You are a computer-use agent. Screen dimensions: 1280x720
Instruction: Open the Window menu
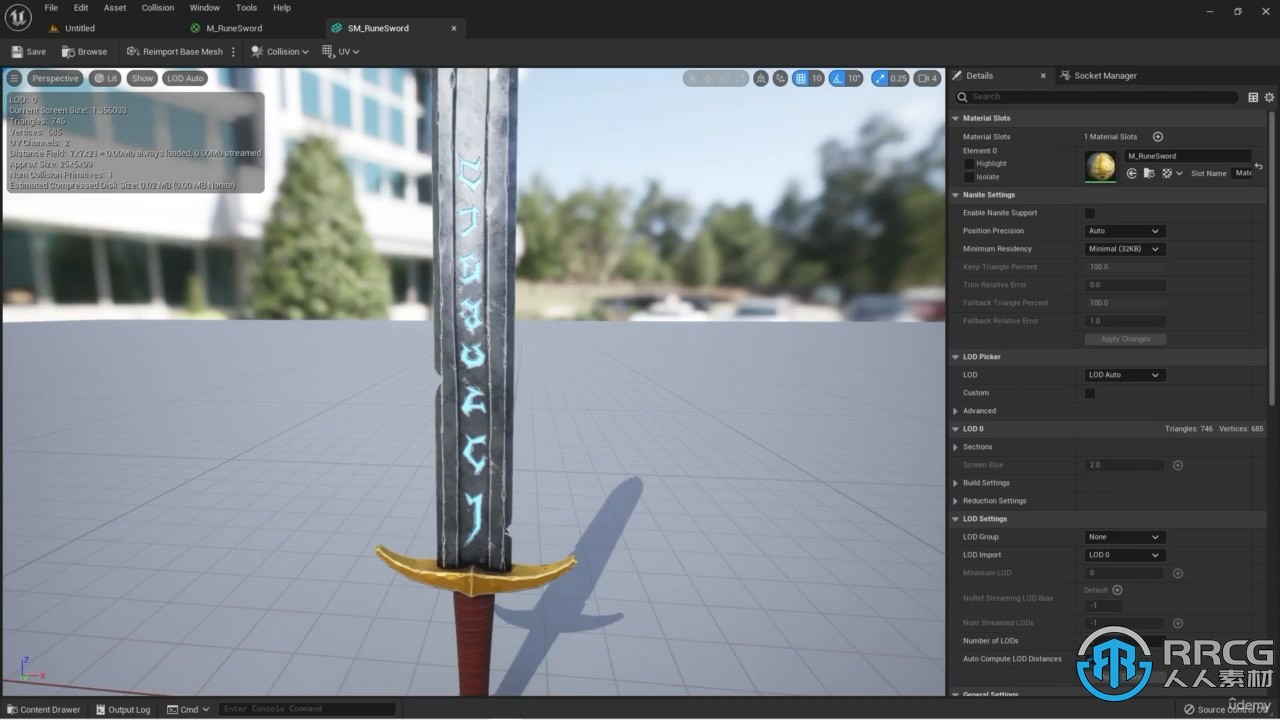(x=205, y=8)
